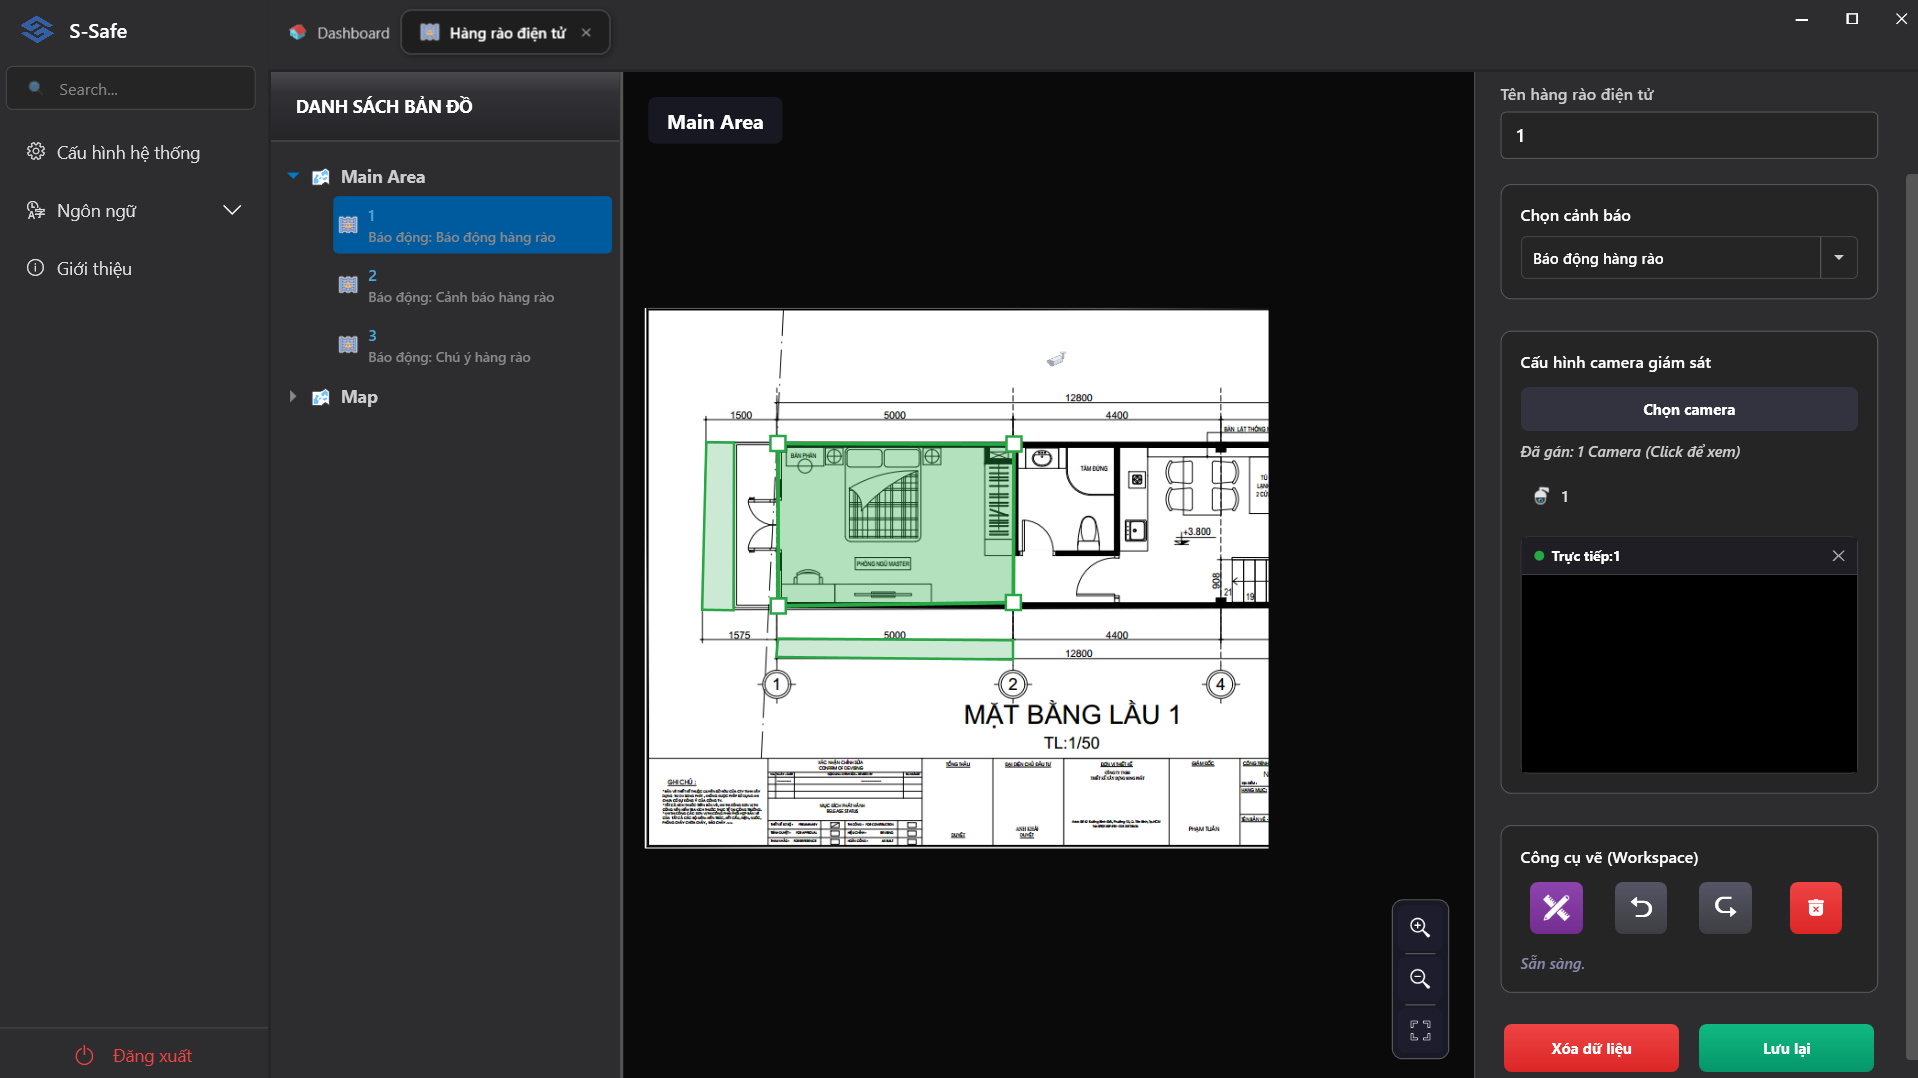This screenshot has width=1918, height=1078.
Task: Click the camera icon on the floor plan
Action: pos(1056,359)
